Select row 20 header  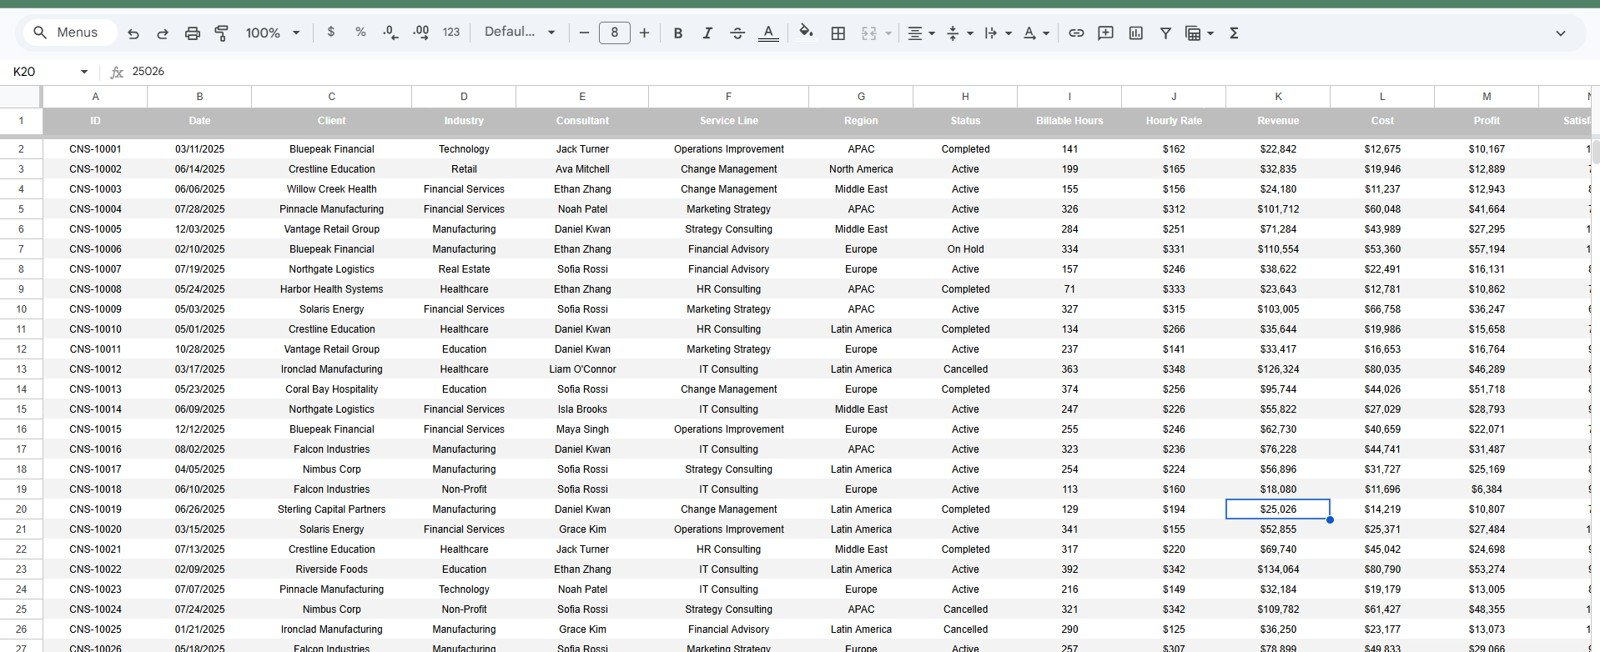click(21, 509)
